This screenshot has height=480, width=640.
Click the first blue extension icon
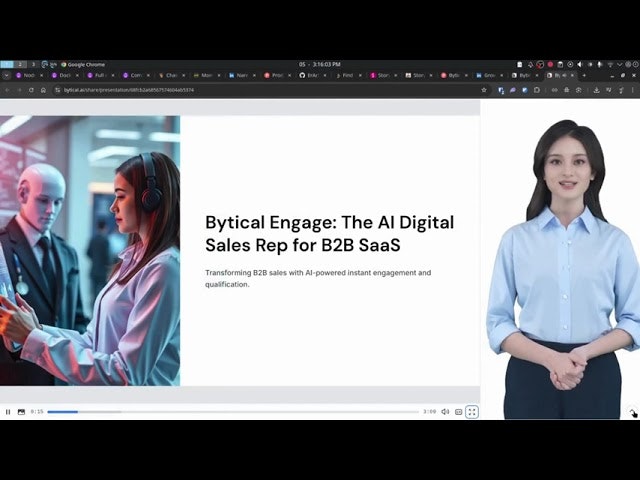pos(501,90)
